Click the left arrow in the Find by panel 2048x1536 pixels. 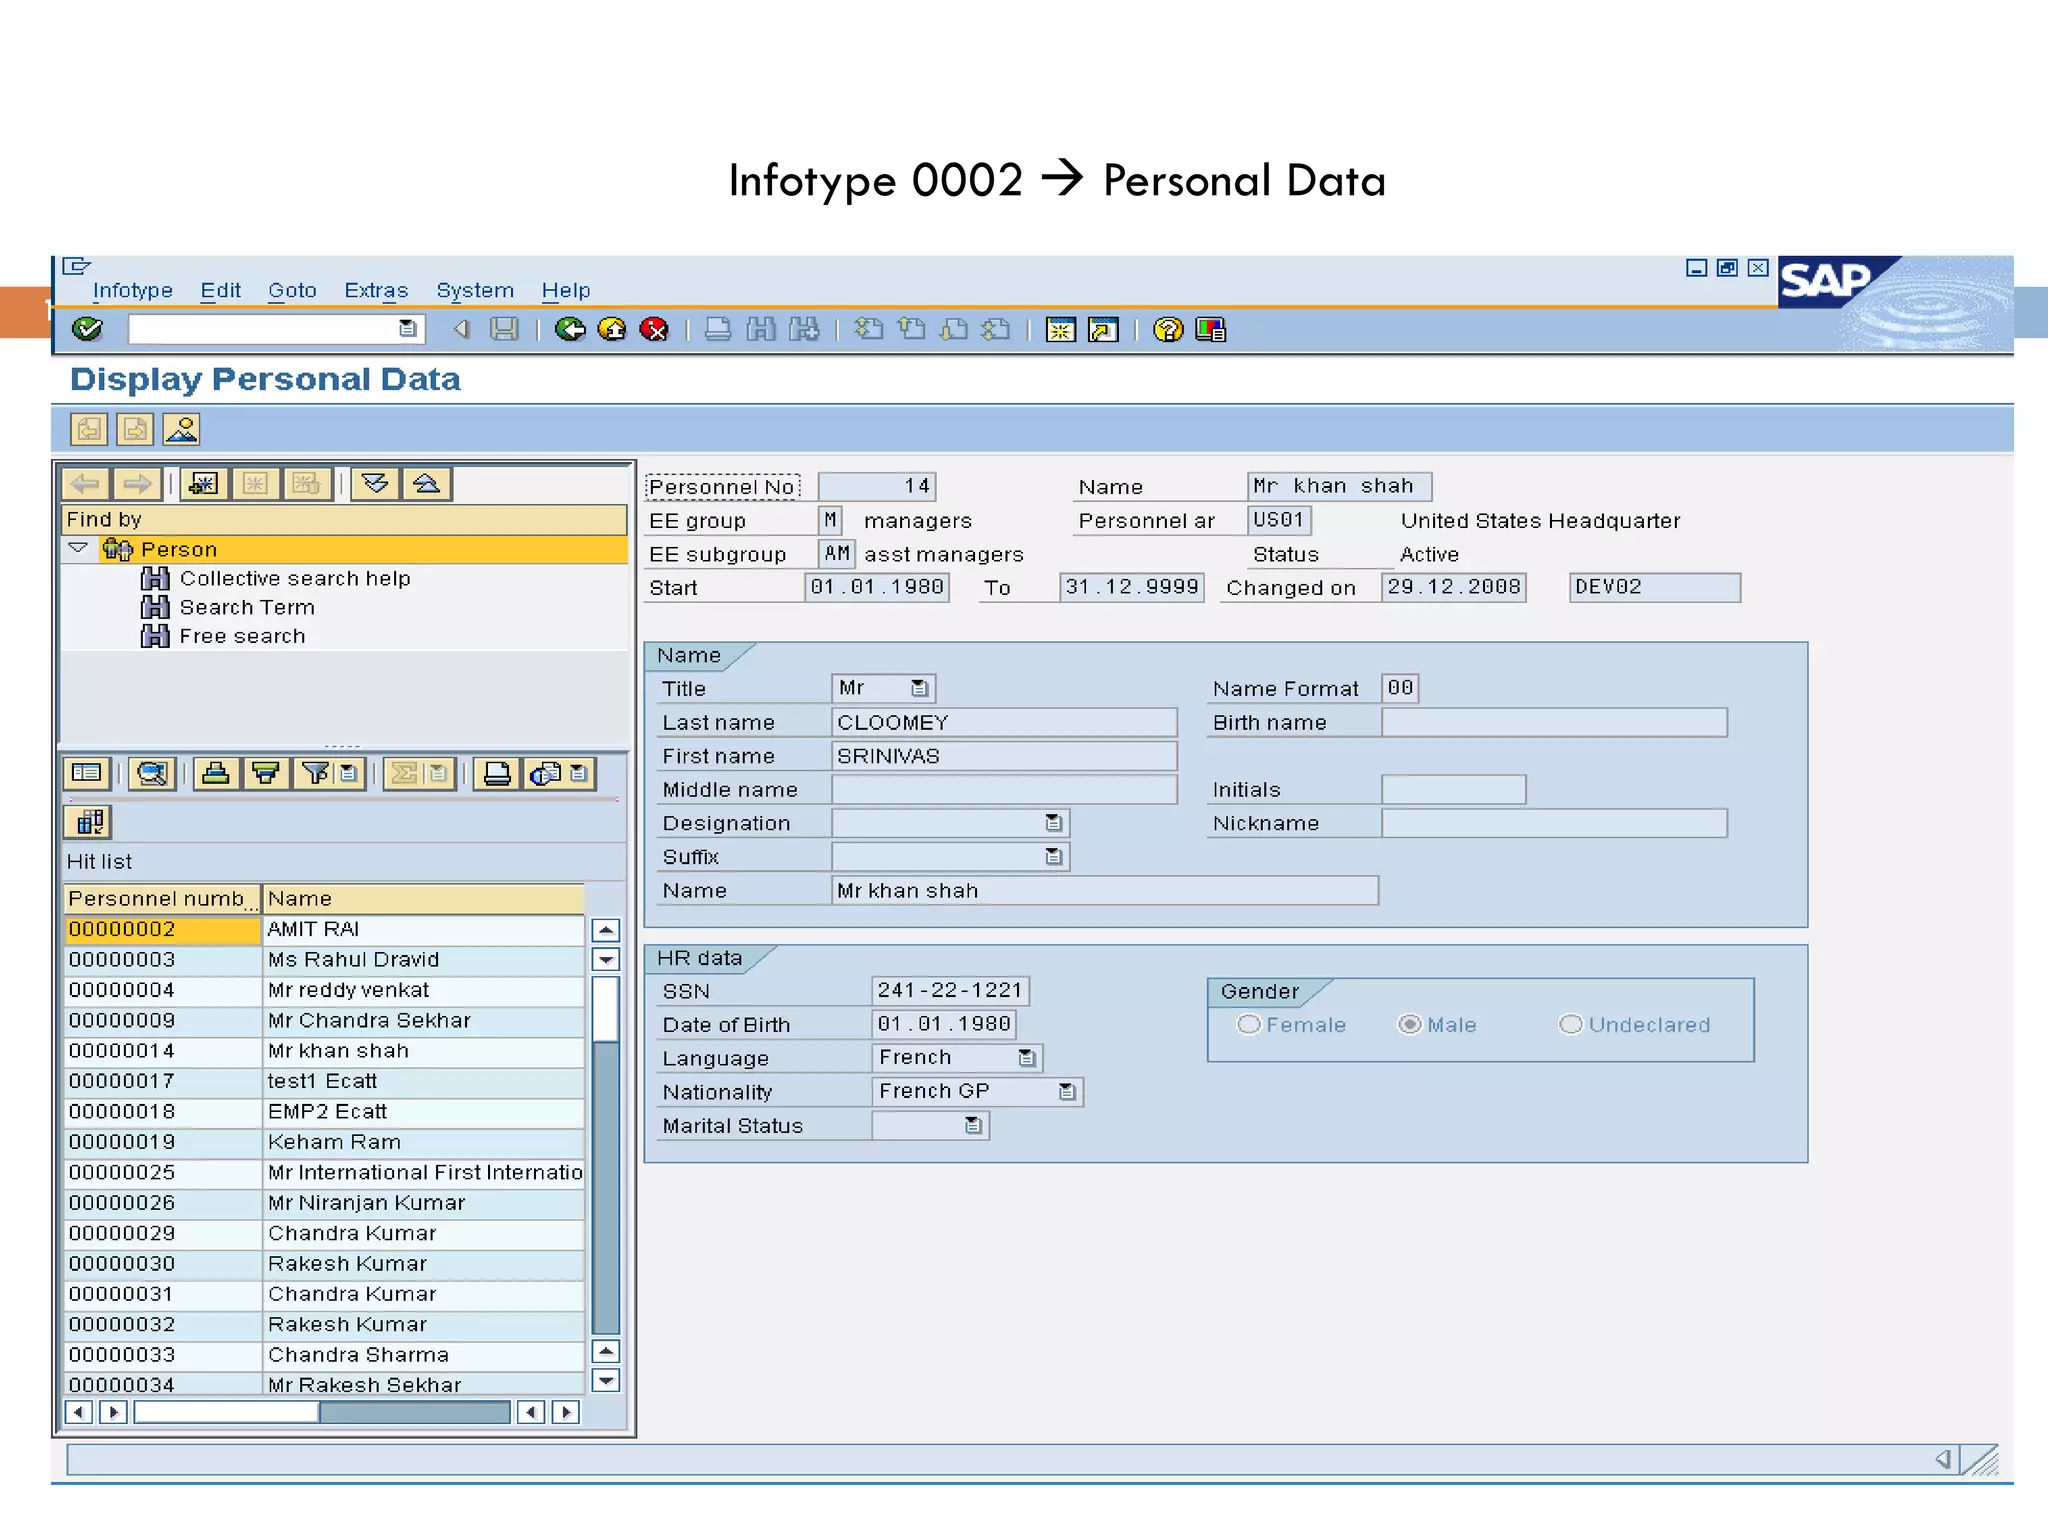point(86,484)
